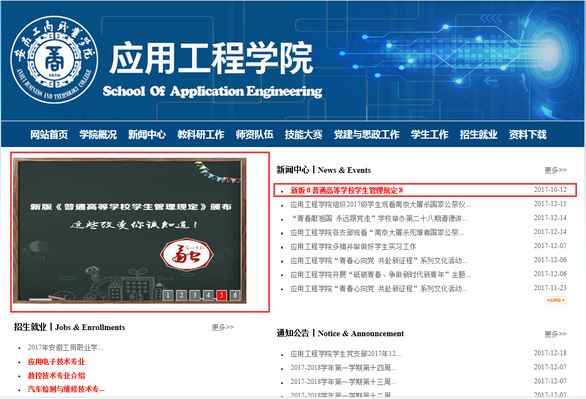Open the 资料下载 navigation item
The image size is (586, 399).
click(x=528, y=134)
